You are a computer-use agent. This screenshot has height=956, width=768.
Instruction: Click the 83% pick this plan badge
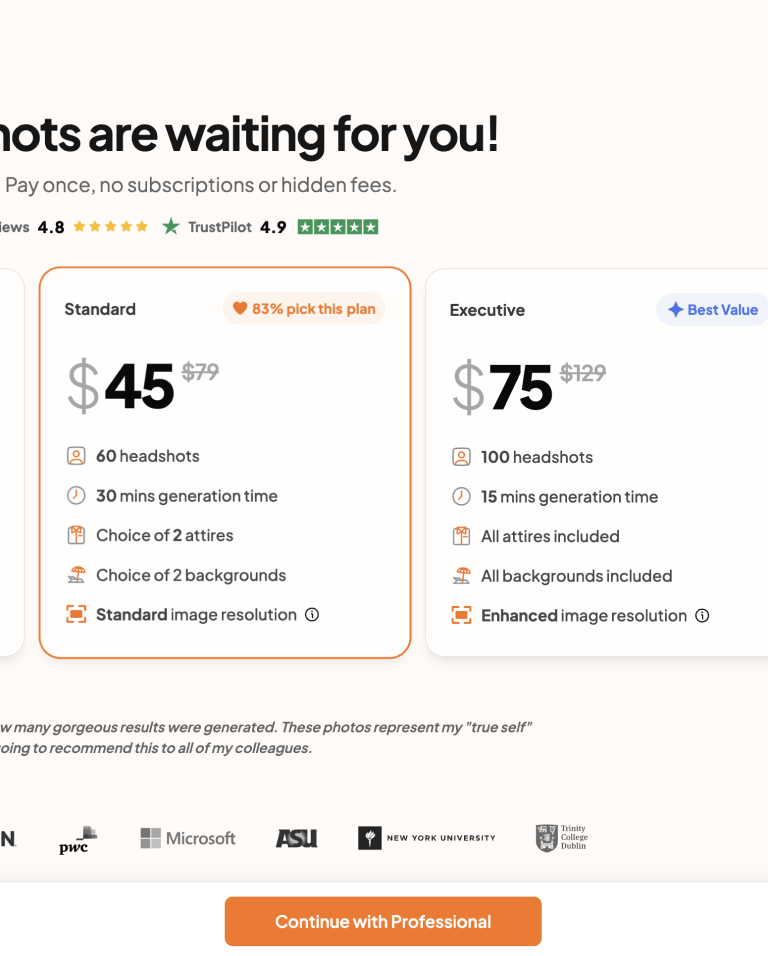(304, 309)
